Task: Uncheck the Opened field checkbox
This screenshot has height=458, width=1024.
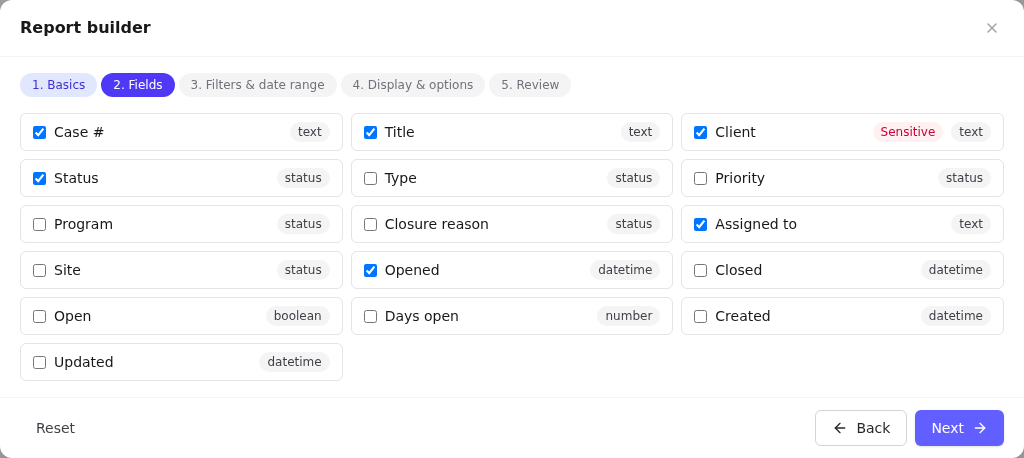Action: click(x=370, y=270)
